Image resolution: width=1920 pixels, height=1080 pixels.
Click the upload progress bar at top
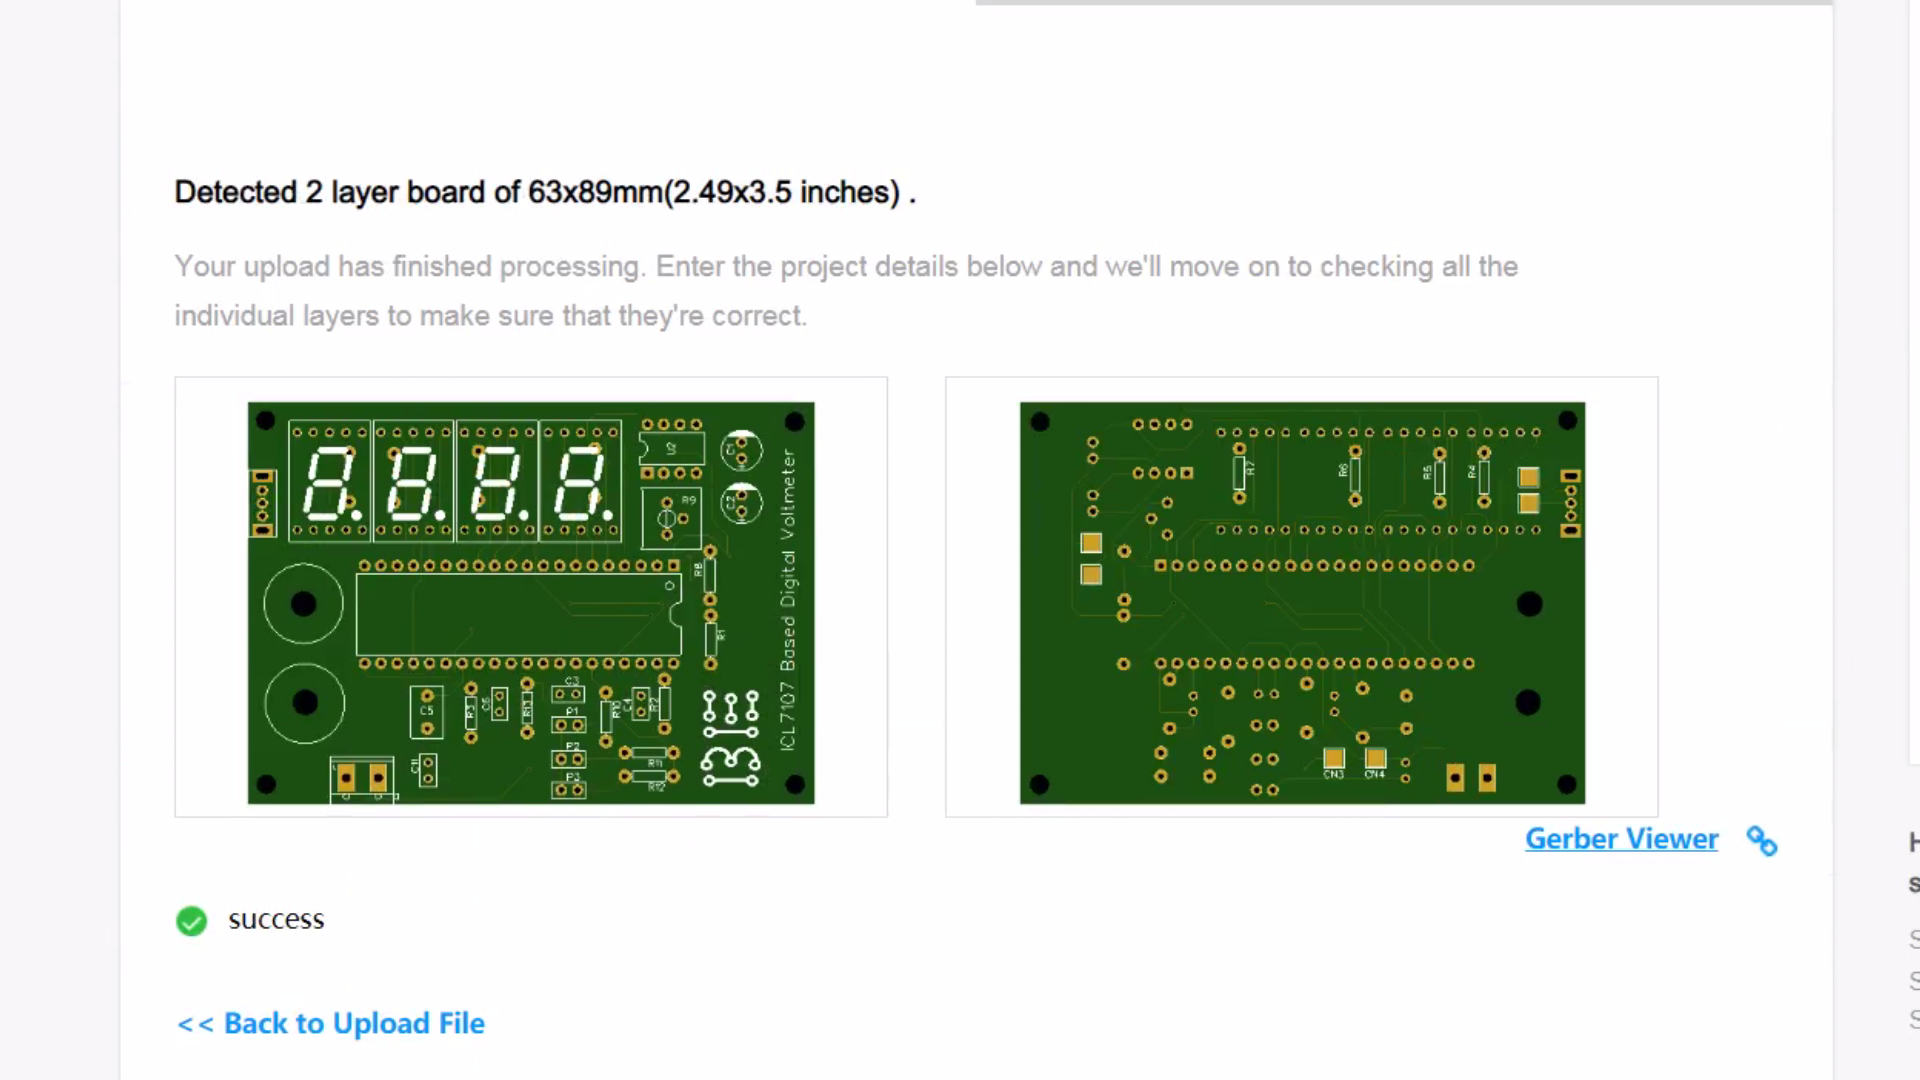tap(1403, 3)
